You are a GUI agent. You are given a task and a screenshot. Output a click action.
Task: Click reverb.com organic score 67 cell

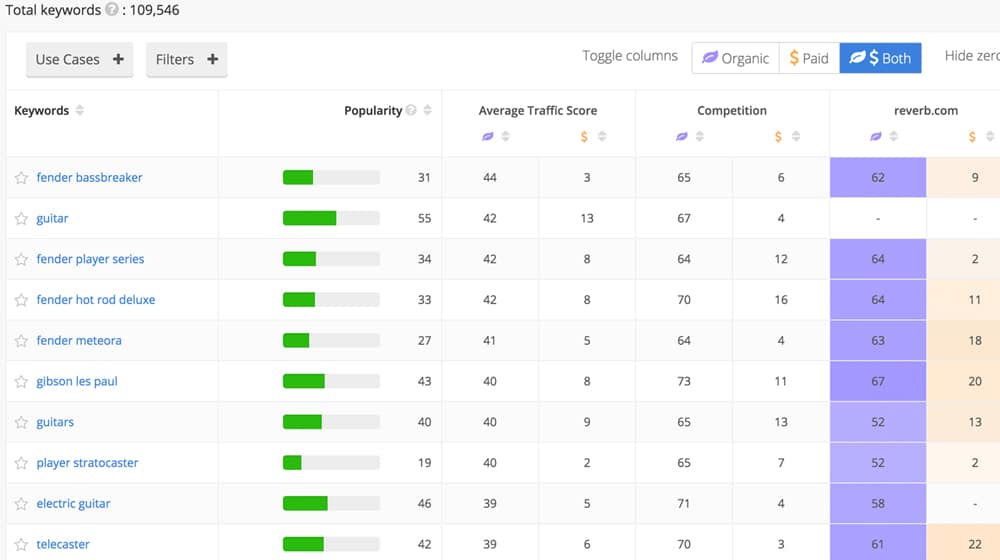(878, 381)
